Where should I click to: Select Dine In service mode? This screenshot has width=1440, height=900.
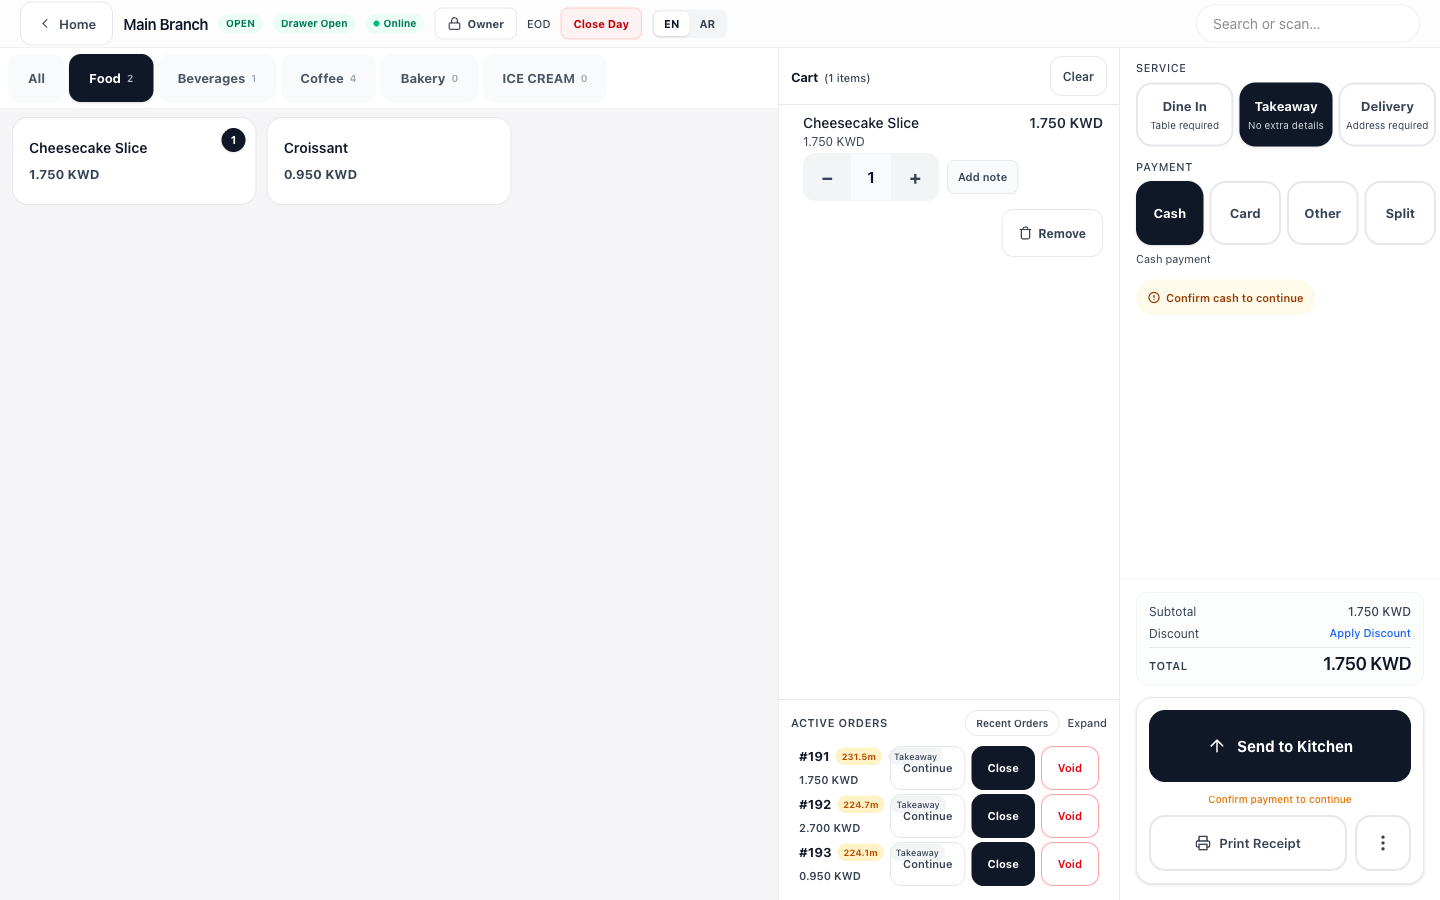pos(1184,114)
